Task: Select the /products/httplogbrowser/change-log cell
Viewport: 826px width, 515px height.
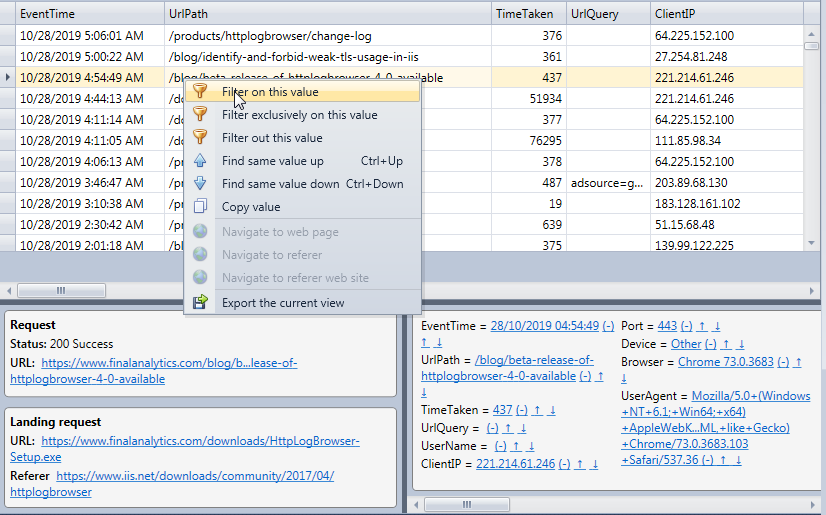Action: (x=328, y=36)
